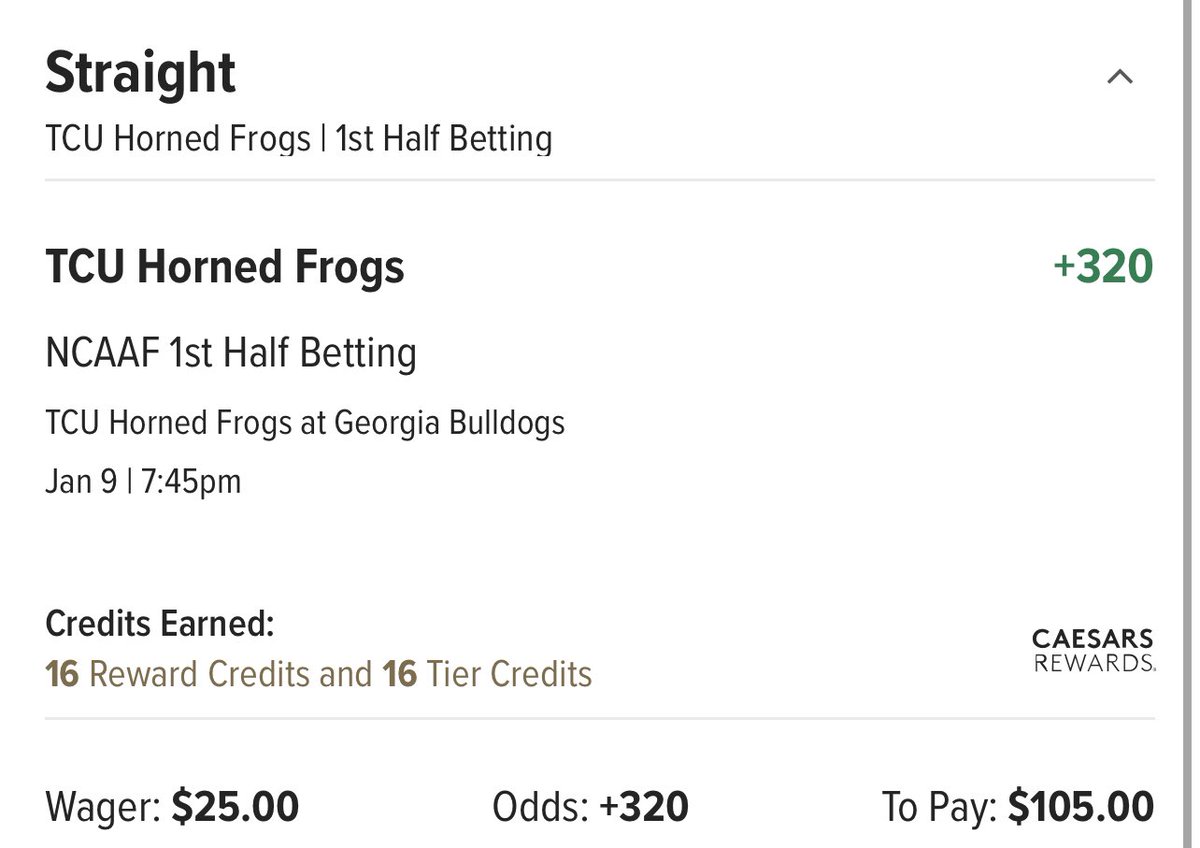Viewport: 1200px width, 848px height.
Task: Select the "Straight" bet type heading
Action: click(x=141, y=73)
